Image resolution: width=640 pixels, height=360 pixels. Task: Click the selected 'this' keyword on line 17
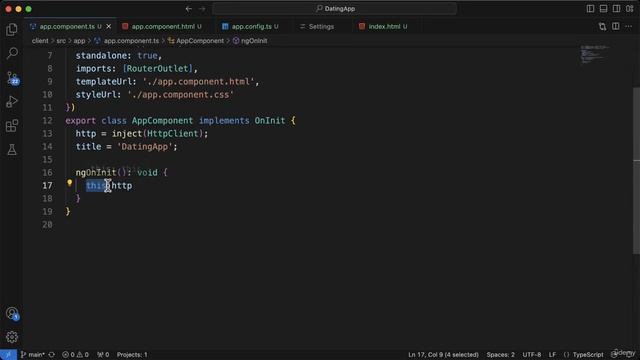(96, 185)
